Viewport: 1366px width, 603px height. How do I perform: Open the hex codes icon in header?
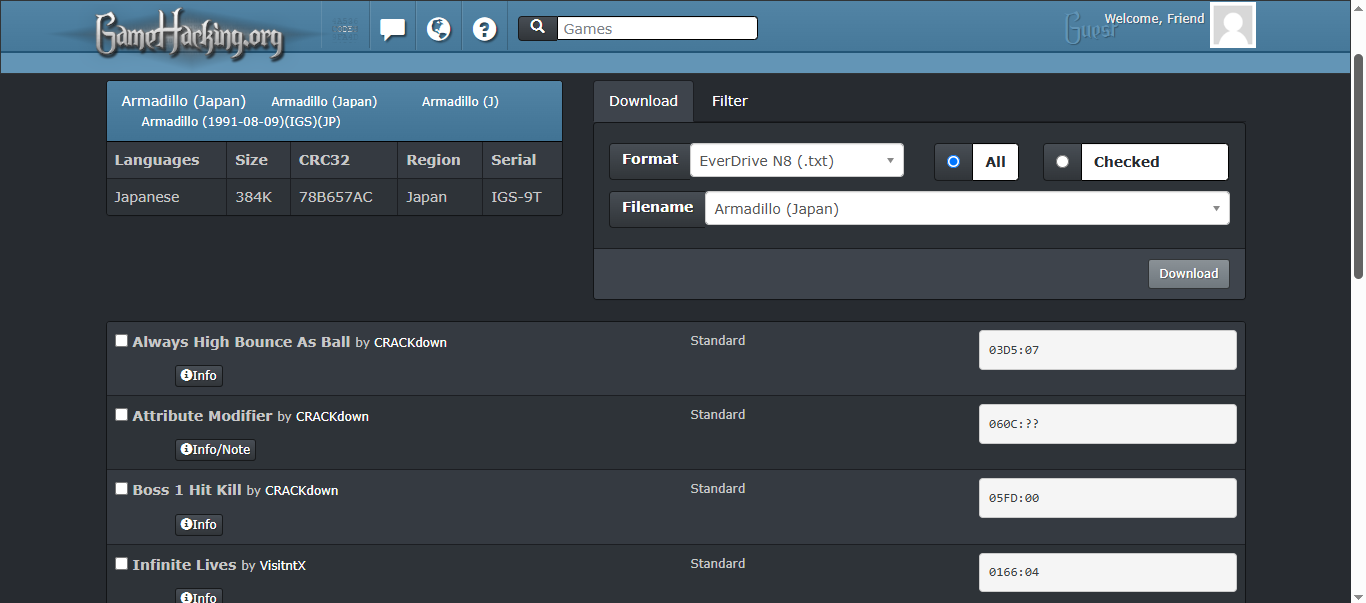click(x=345, y=29)
